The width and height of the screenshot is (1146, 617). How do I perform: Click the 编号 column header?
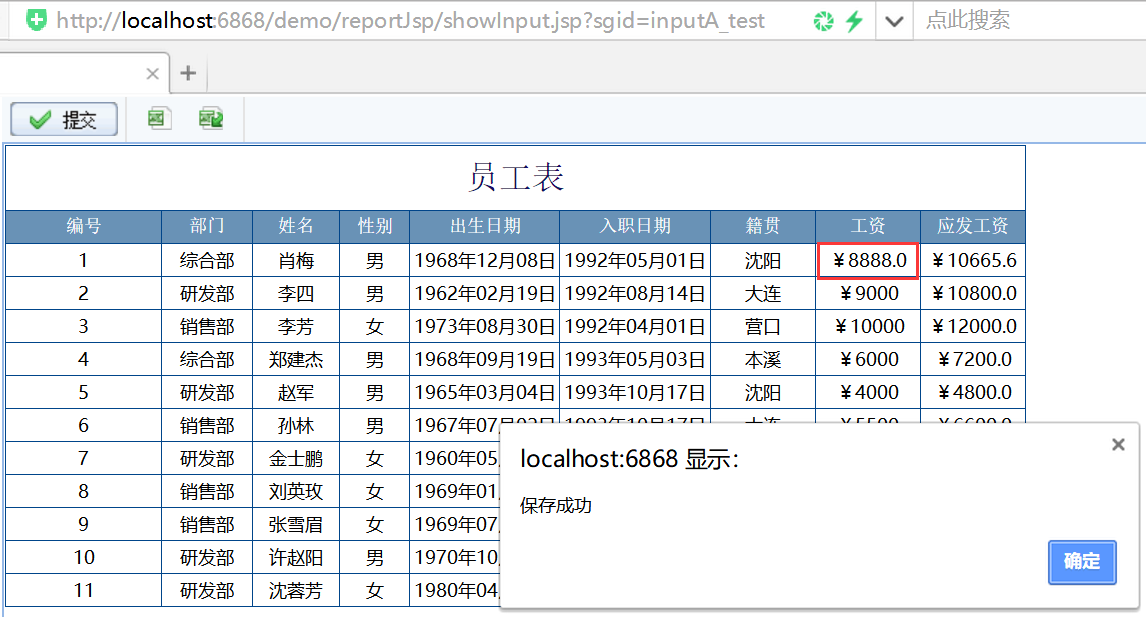point(83,227)
